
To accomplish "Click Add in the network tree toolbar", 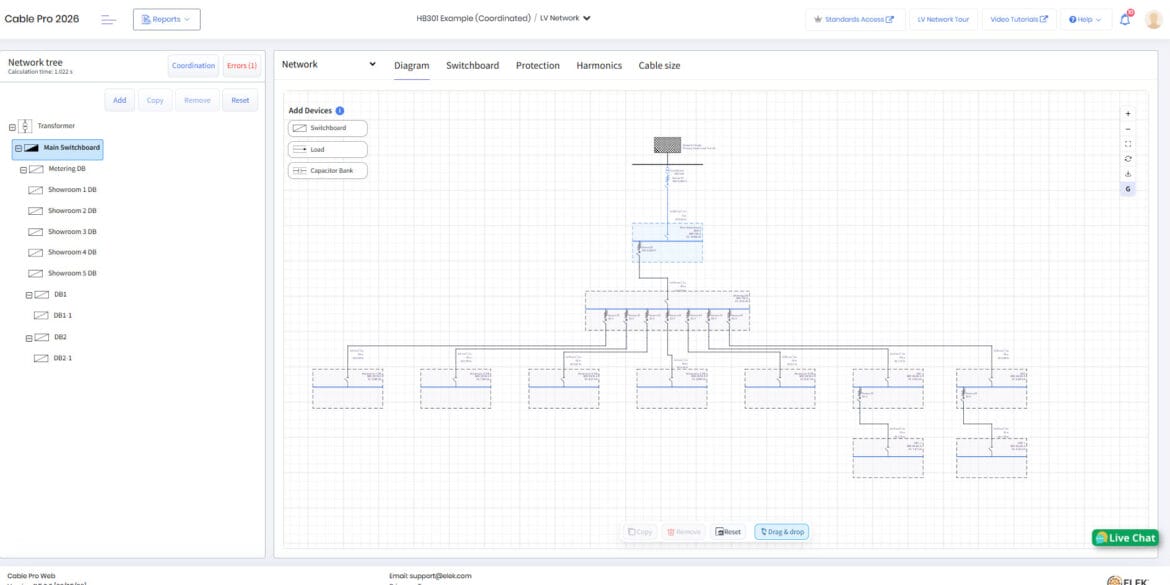I will click(x=119, y=100).
